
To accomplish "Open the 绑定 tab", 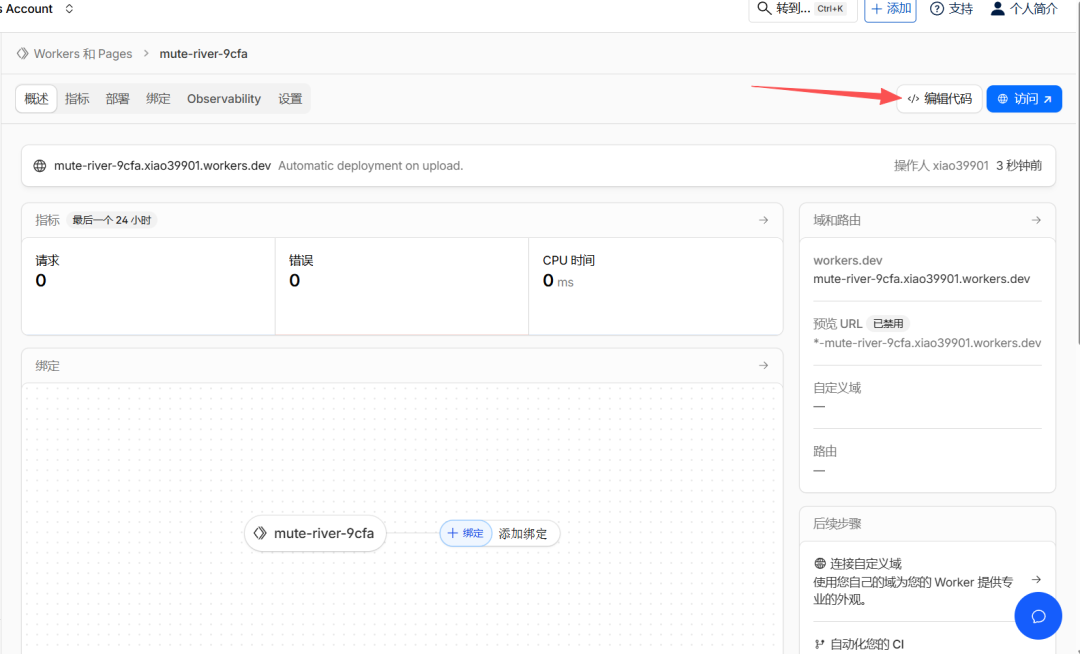I will point(158,98).
